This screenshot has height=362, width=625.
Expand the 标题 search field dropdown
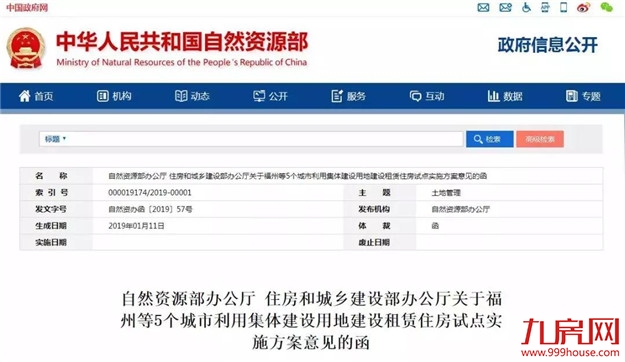click(55, 139)
